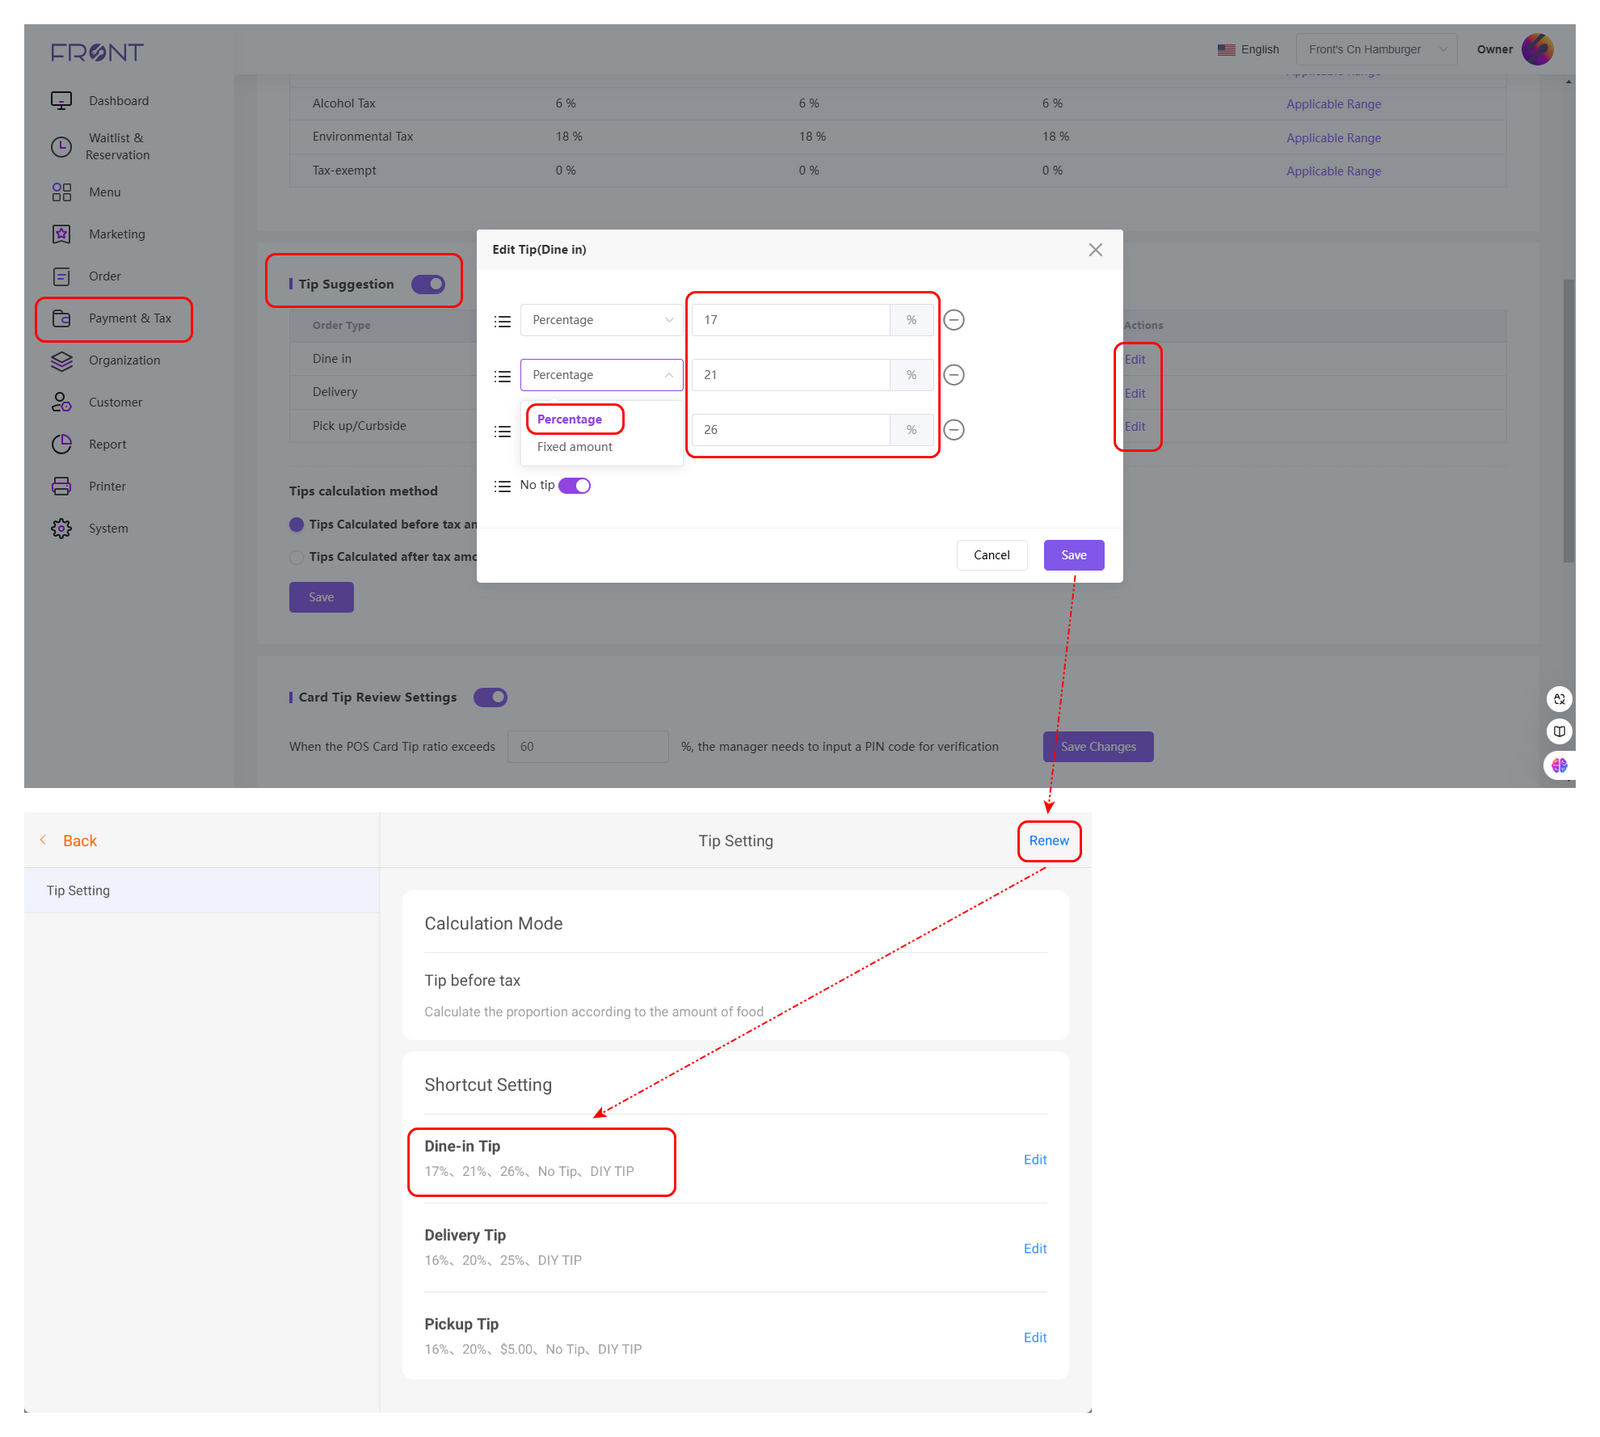1600x1437 pixels.
Task: Open Waitlist & Reservation clock icon
Action: point(61,147)
